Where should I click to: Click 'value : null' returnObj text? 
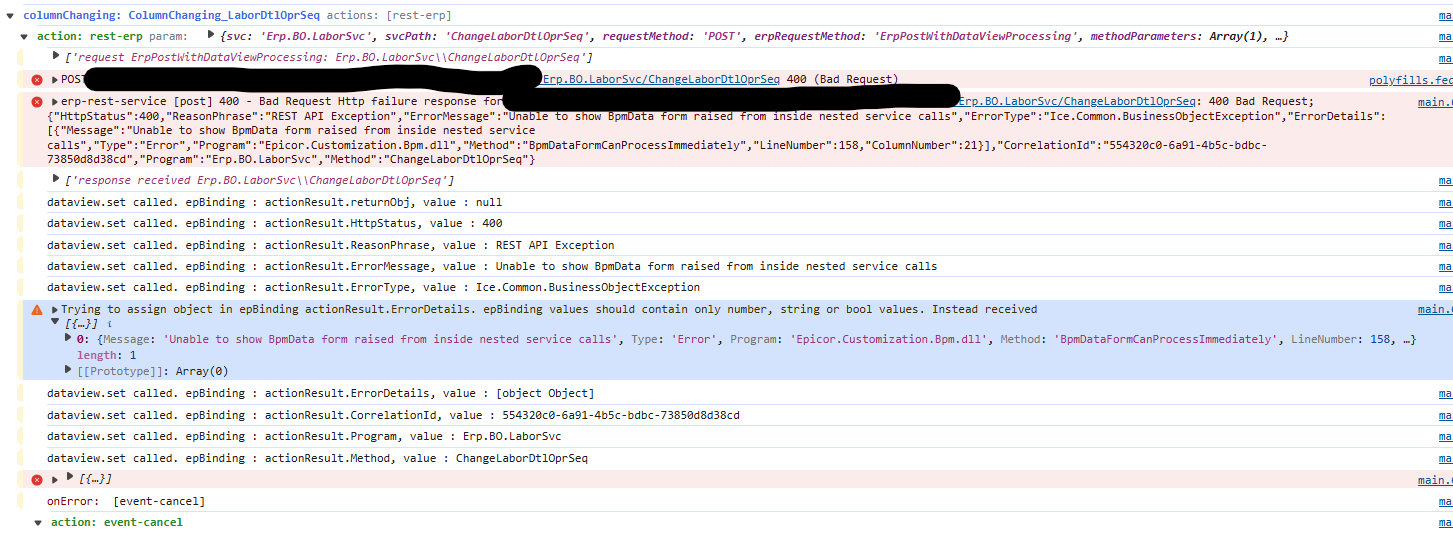pos(466,202)
